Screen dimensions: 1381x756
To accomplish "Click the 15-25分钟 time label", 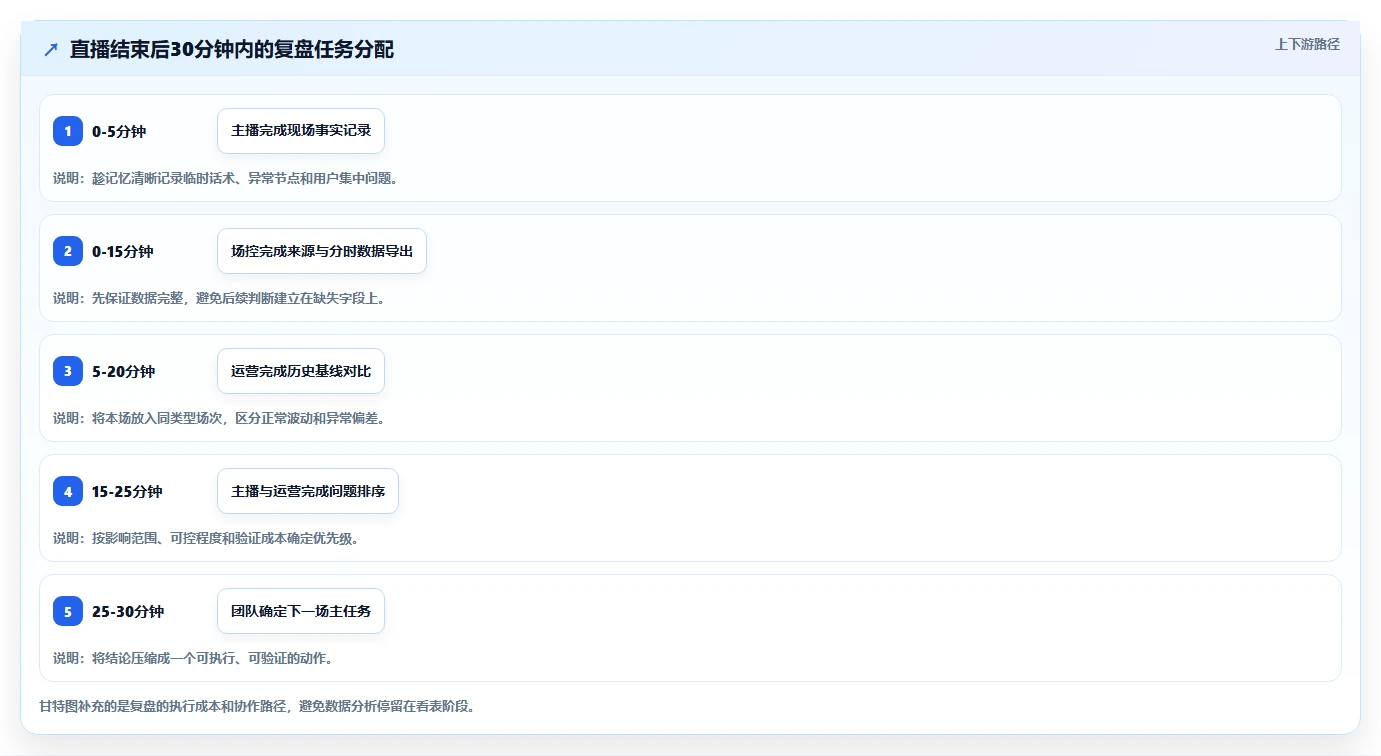I will (x=127, y=491).
